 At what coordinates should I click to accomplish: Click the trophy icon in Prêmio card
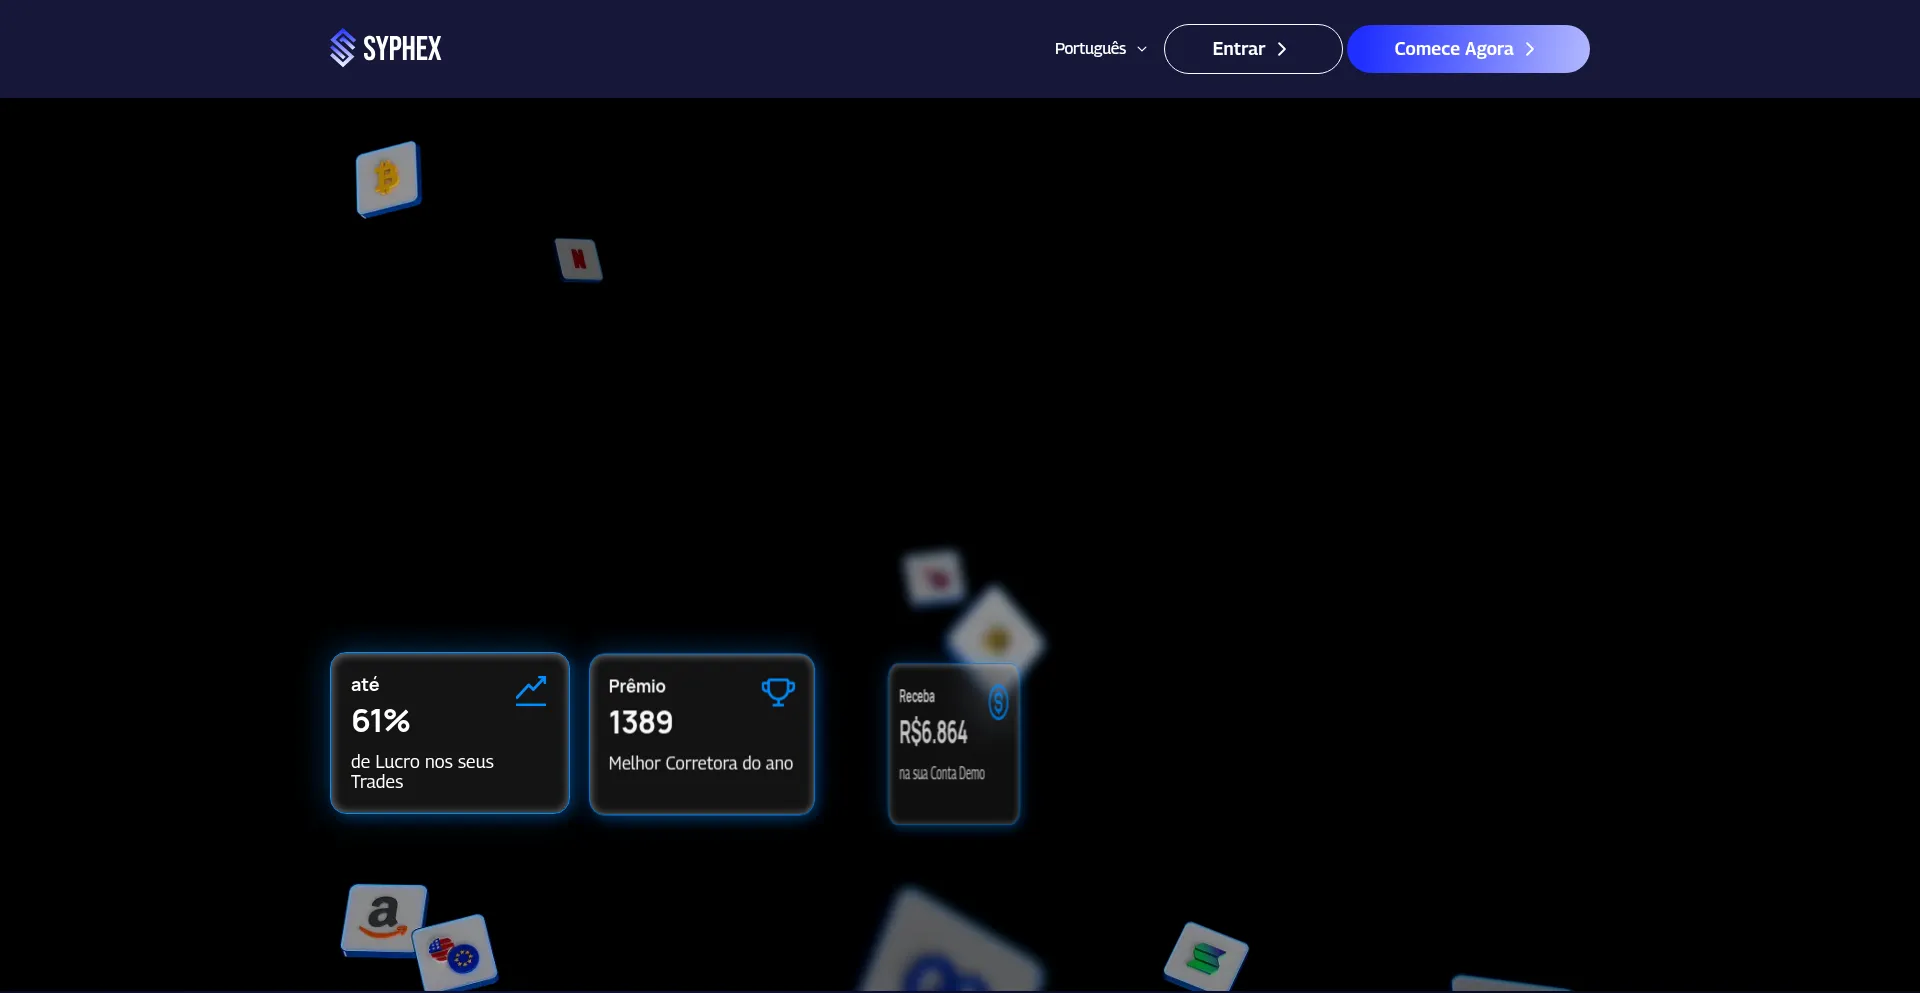coord(778,692)
